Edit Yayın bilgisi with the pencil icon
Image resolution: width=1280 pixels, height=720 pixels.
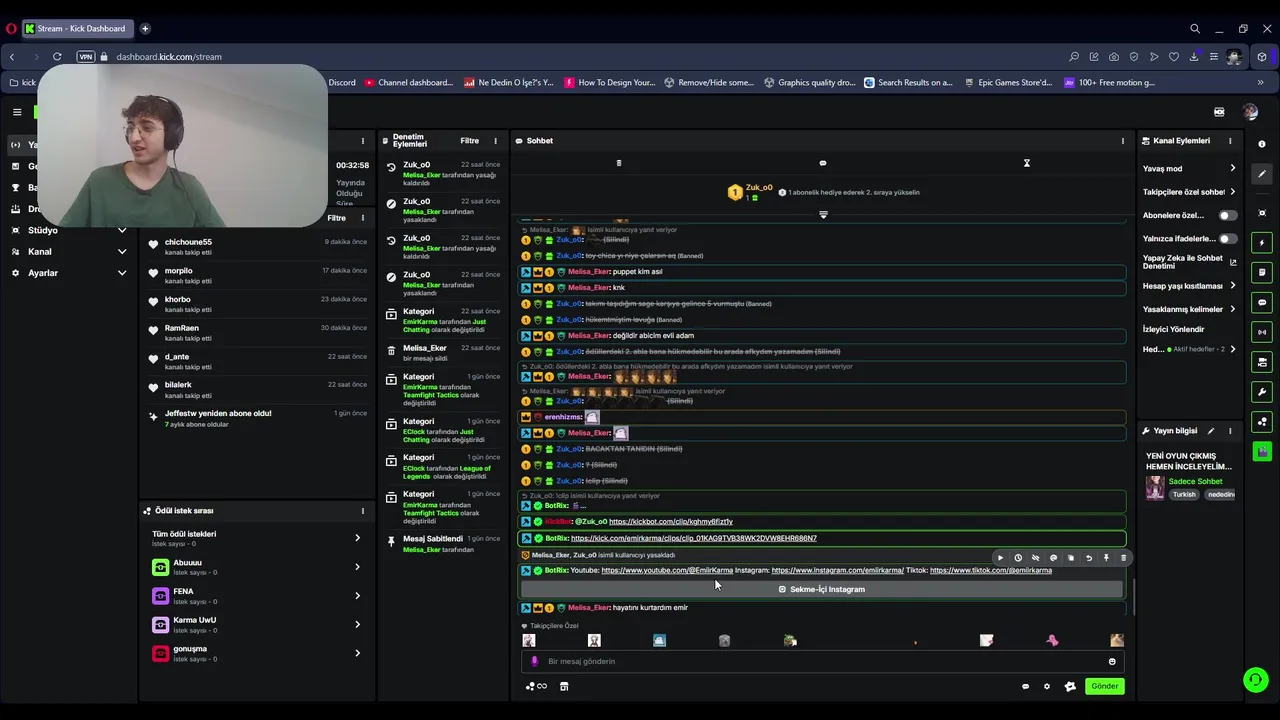coord(1210,431)
